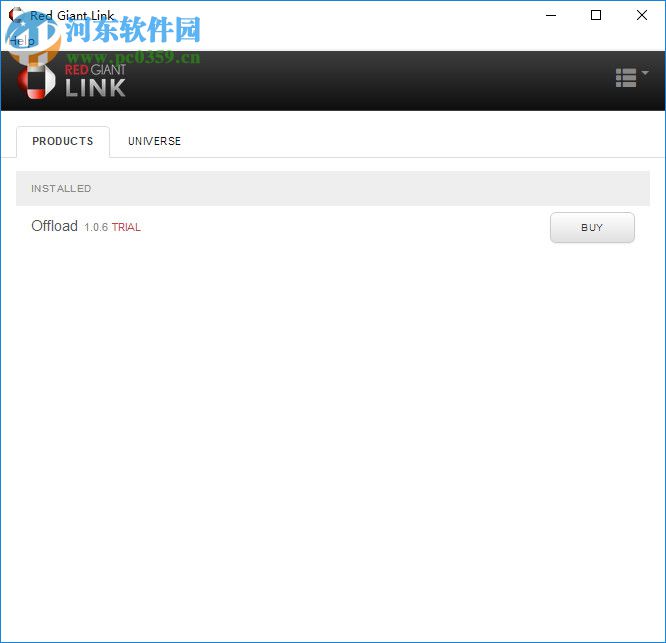This screenshot has width=666, height=643.
Task: Select the Offload product name
Action: coord(54,226)
